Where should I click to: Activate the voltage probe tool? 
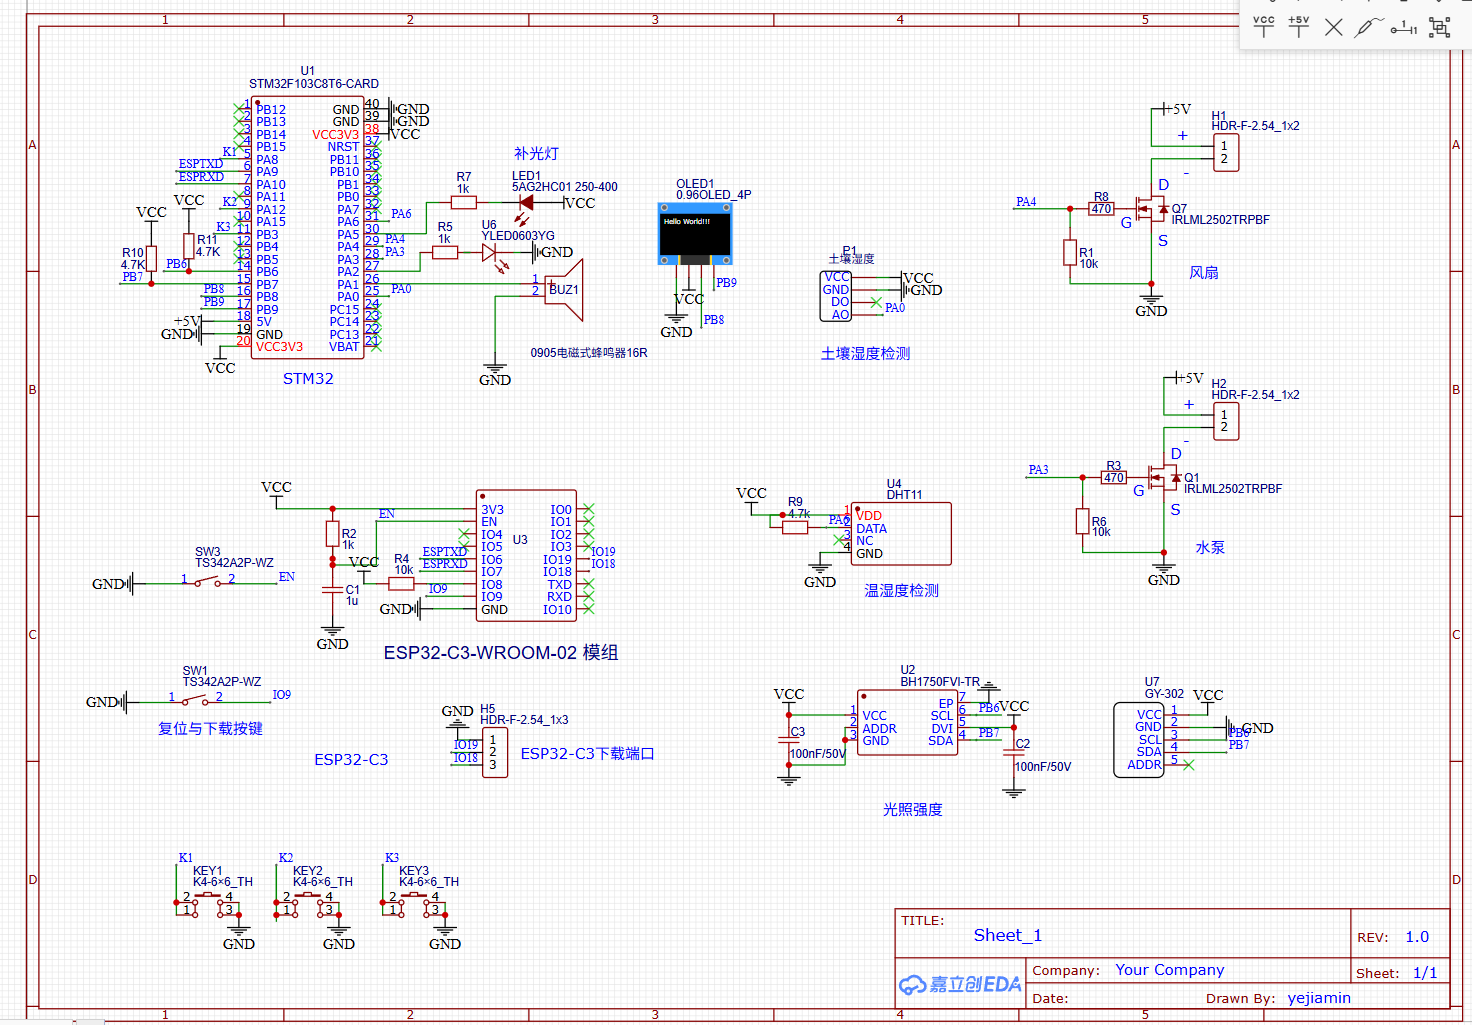[1368, 27]
